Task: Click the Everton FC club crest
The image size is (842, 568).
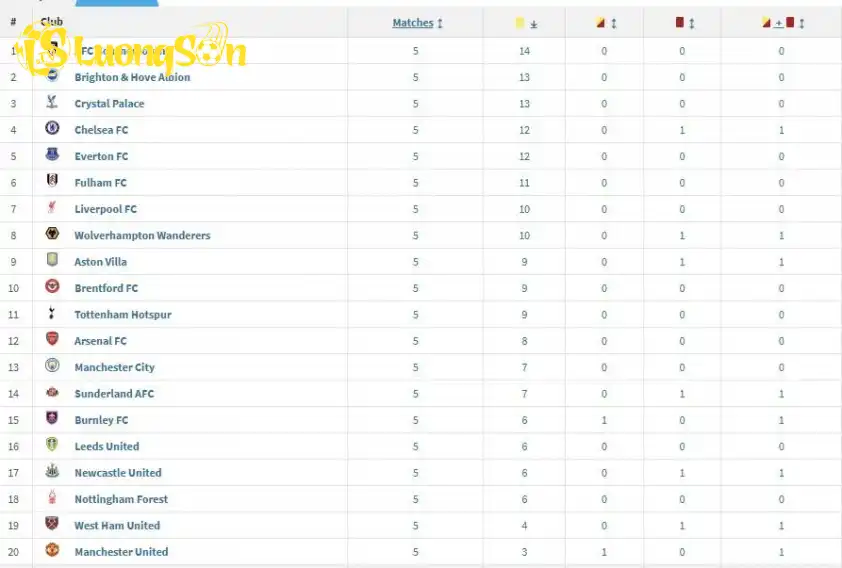Action: [52, 155]
